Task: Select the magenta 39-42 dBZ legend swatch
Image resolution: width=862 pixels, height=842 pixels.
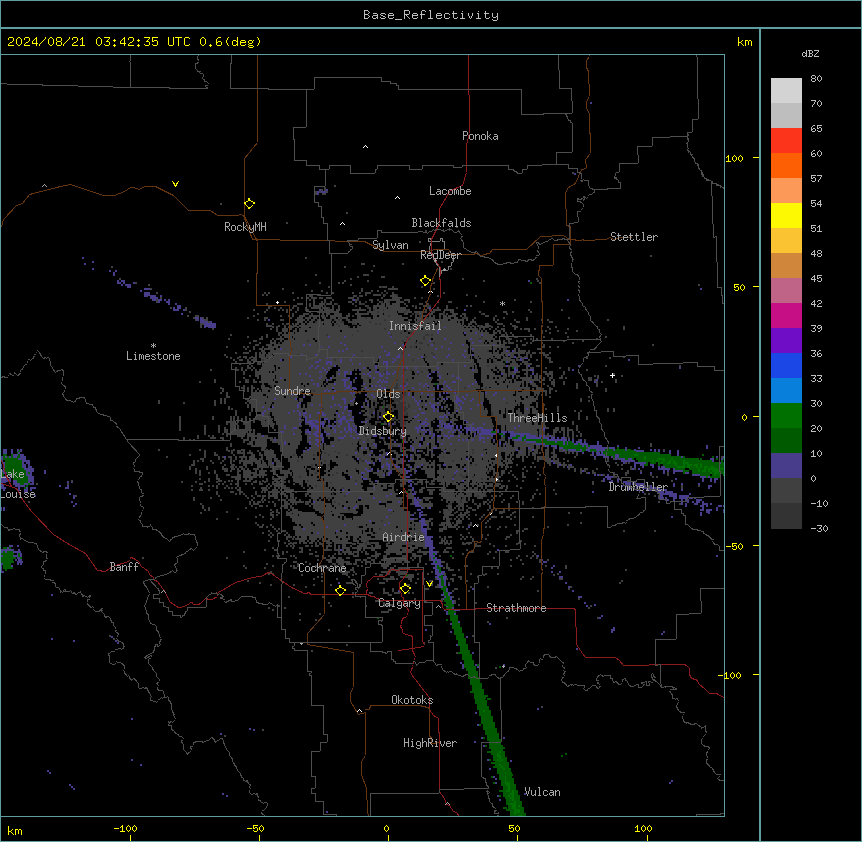Action: [x=786, y=315]
